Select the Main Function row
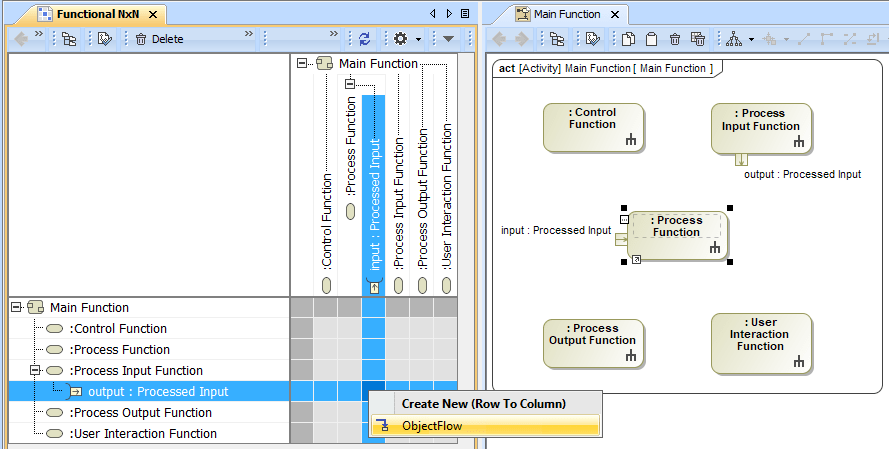 pyautogui.click(x=89, y=308)
